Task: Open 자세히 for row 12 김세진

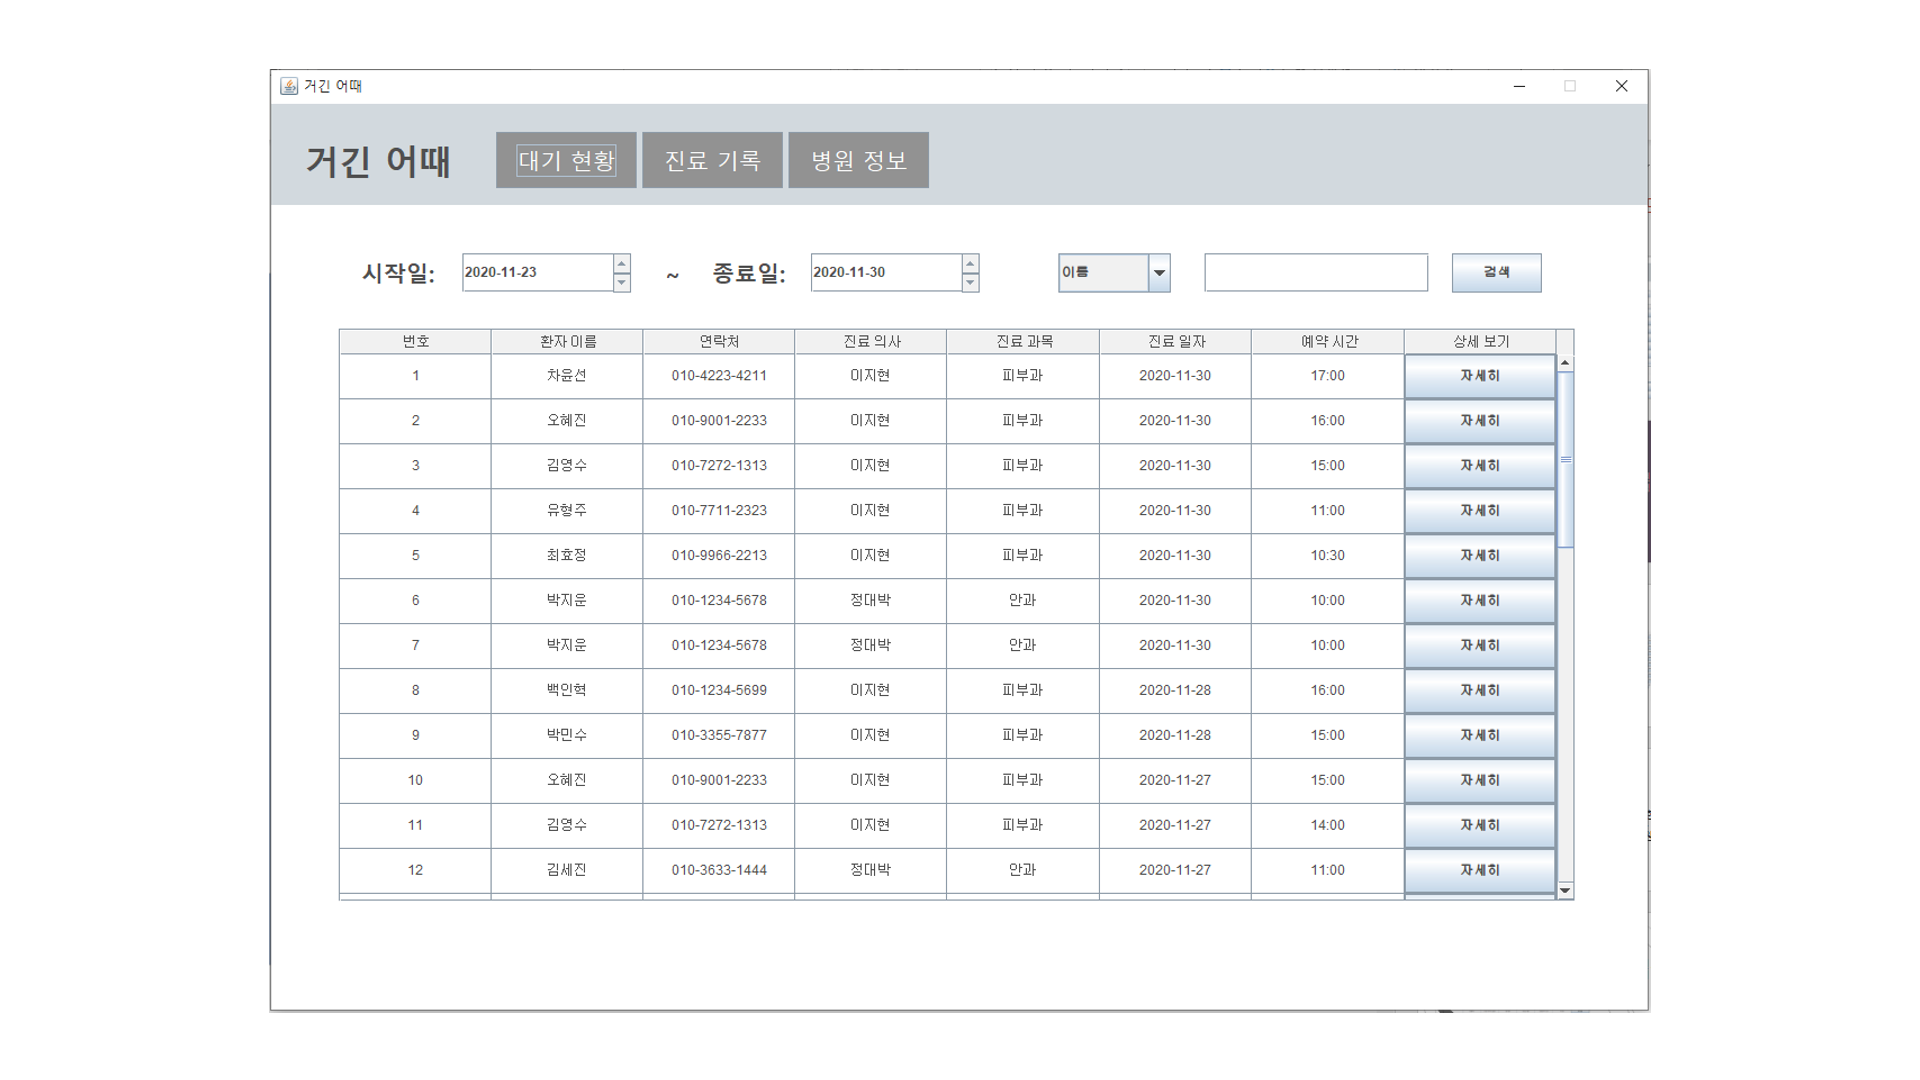Action: 1479,870
